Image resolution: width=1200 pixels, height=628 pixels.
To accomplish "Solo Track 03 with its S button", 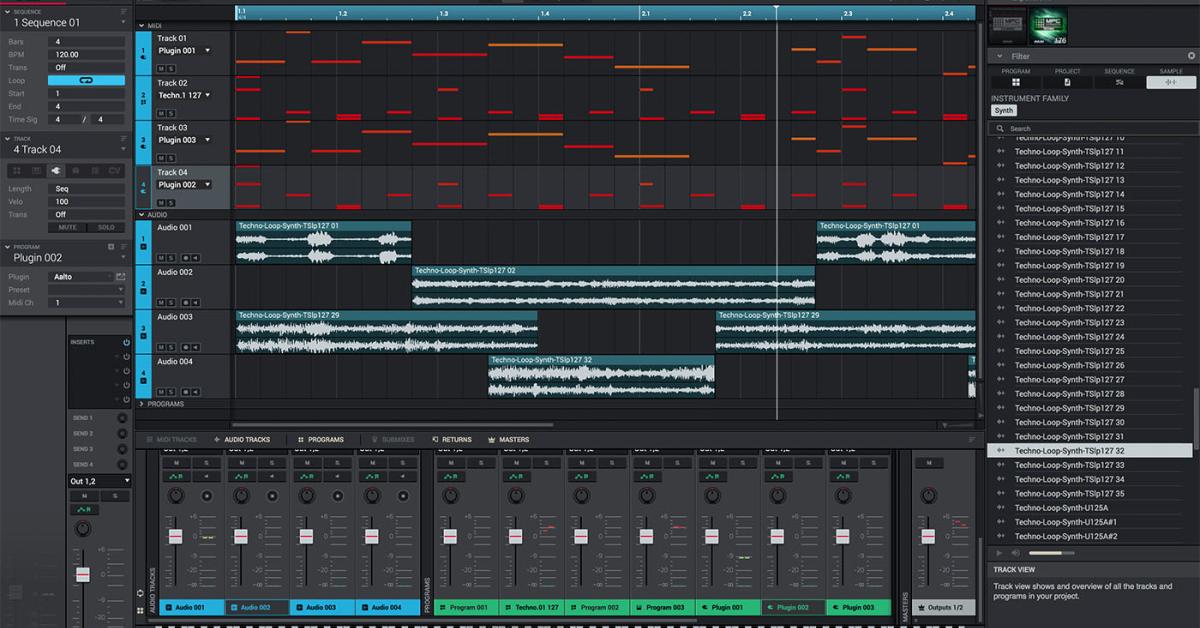I will pyautogui.click(x=171, y=158).
